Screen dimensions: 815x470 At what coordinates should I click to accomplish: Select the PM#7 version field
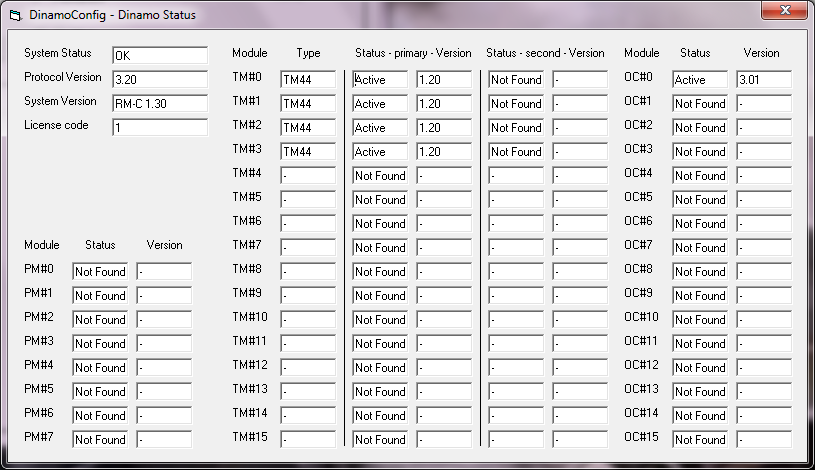164,440
